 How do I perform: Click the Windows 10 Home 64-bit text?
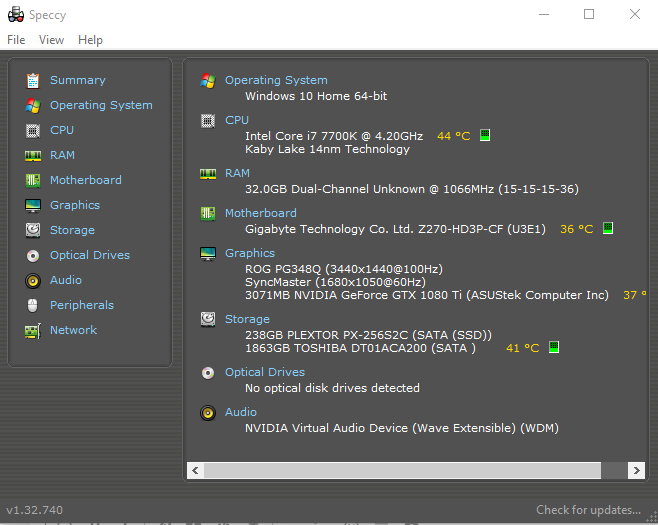(x=316, y=96)
